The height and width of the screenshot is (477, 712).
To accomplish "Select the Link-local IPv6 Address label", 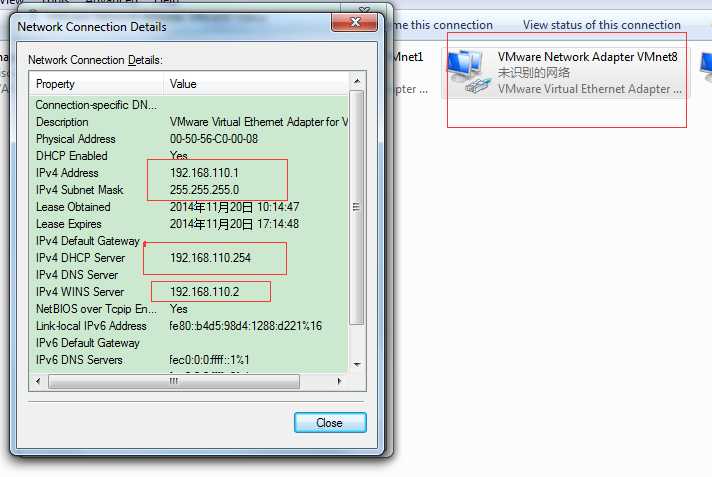I will pyautogui.click(x=91, y=326).
